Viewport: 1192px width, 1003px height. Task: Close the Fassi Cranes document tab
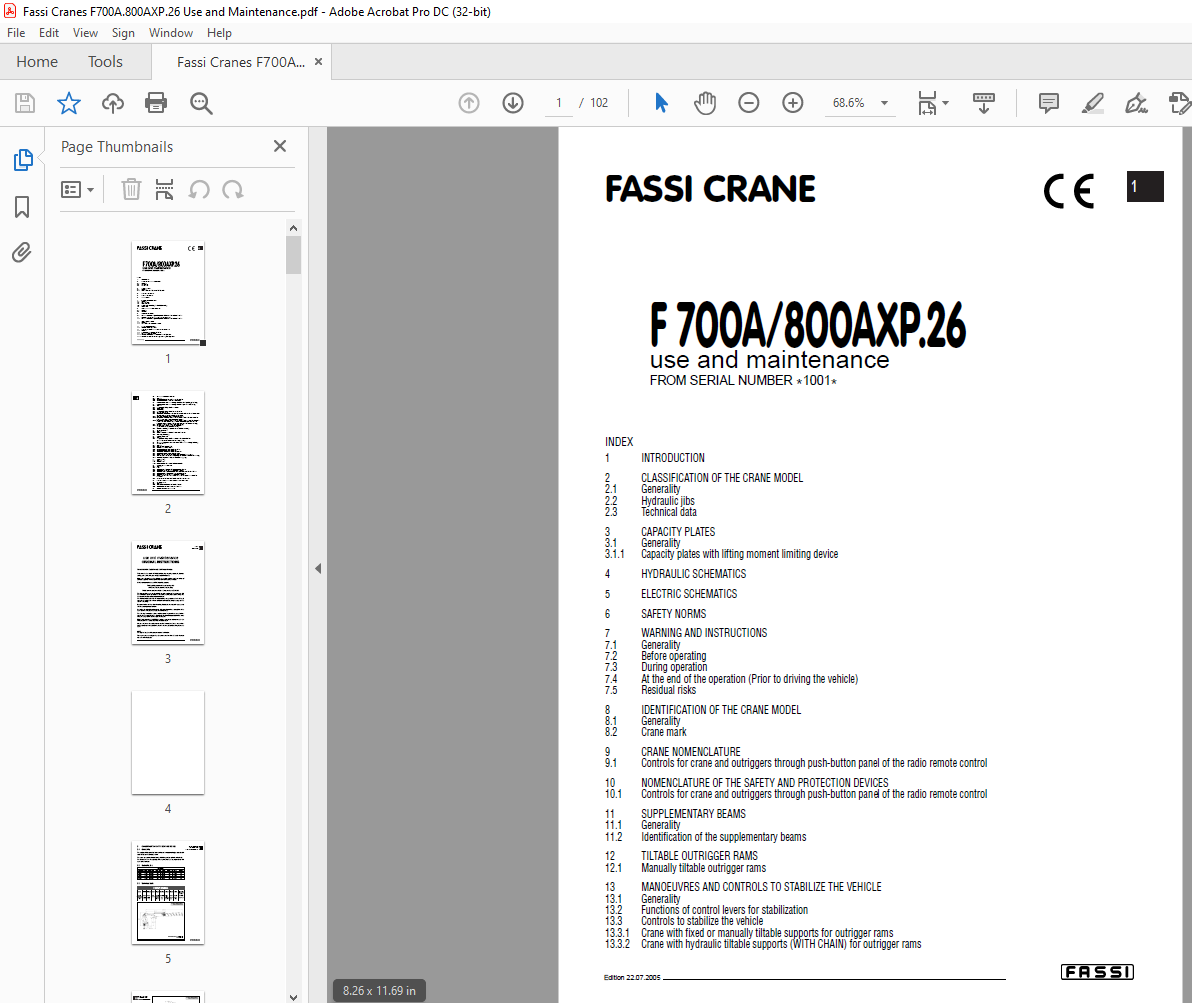[319, 62]
